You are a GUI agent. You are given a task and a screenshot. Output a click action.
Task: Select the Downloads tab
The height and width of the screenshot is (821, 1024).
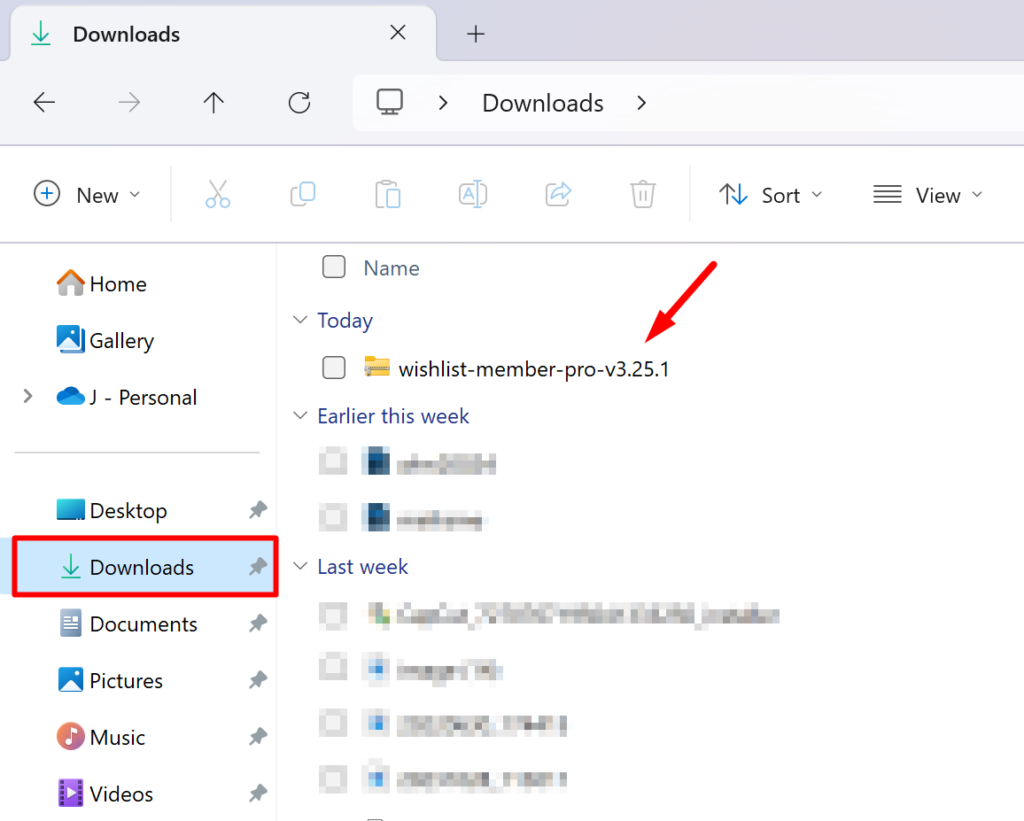click(x=223, y=34)
